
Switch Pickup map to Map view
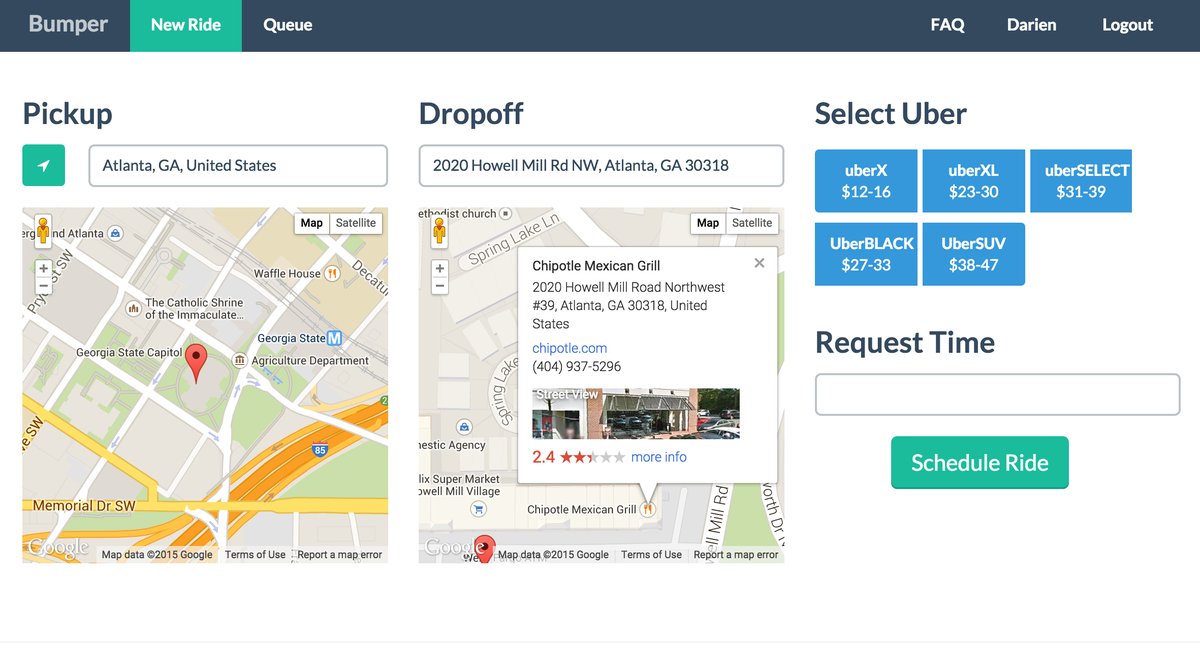point(312,223)
